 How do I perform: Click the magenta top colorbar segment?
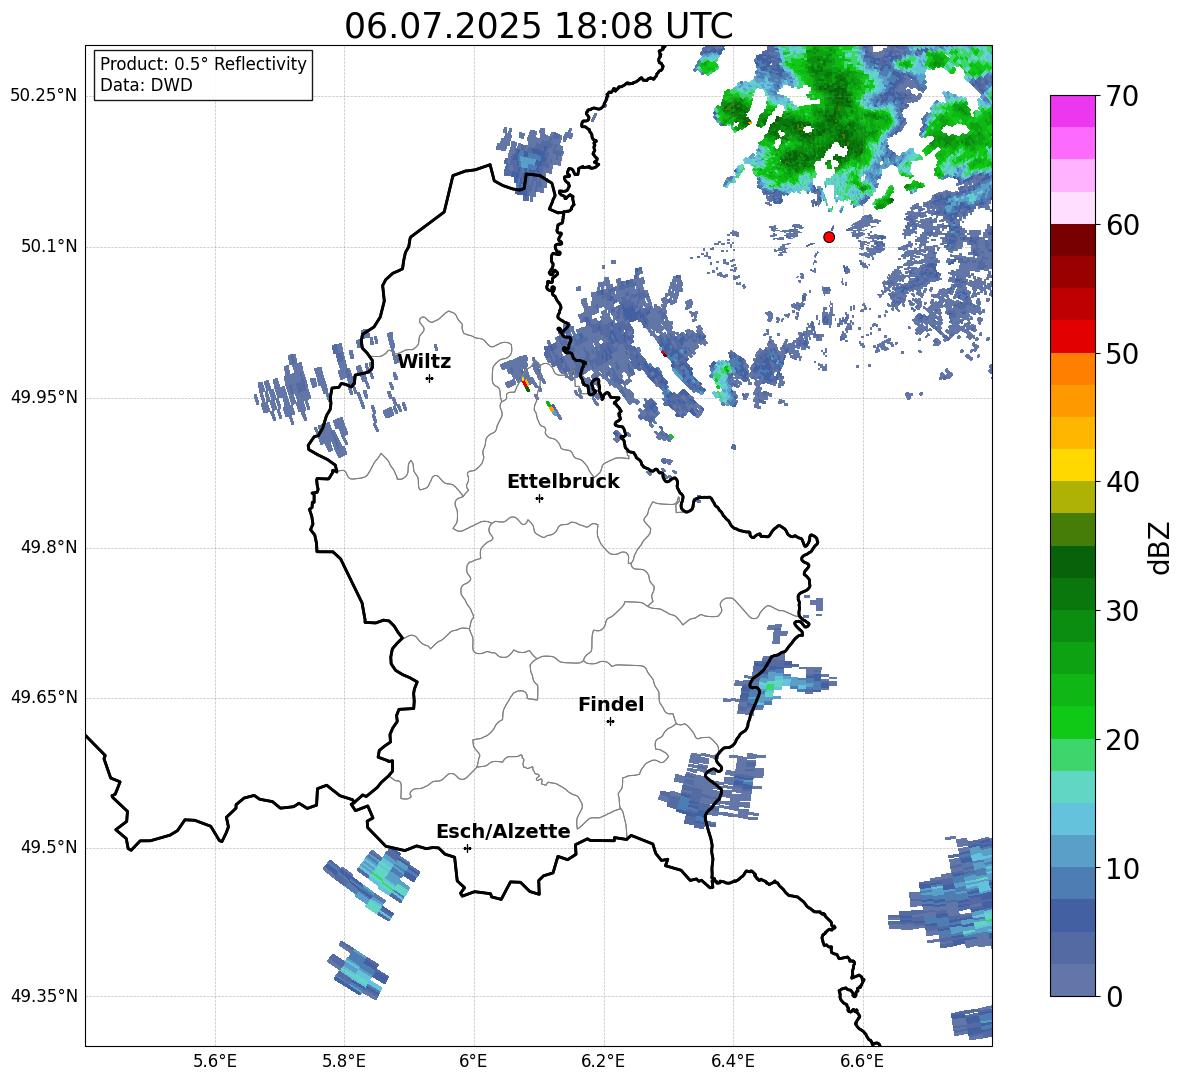pyautogui.click(x=1072, y=111)
